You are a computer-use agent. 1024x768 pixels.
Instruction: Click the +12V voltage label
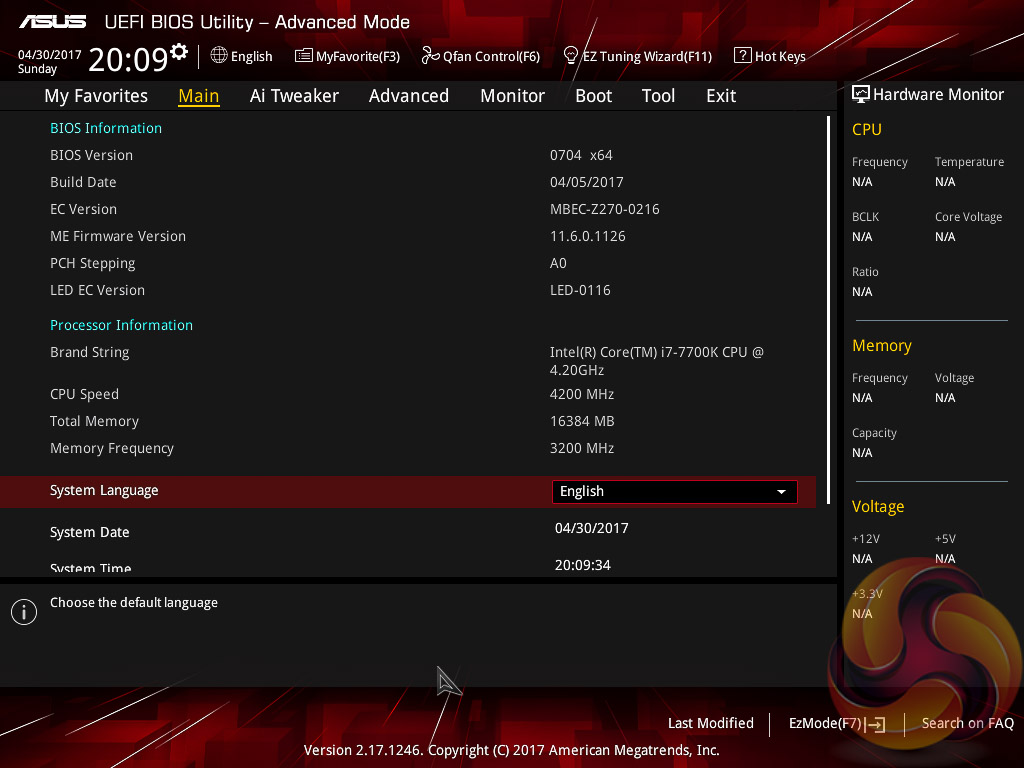click(x=865, y=539)
